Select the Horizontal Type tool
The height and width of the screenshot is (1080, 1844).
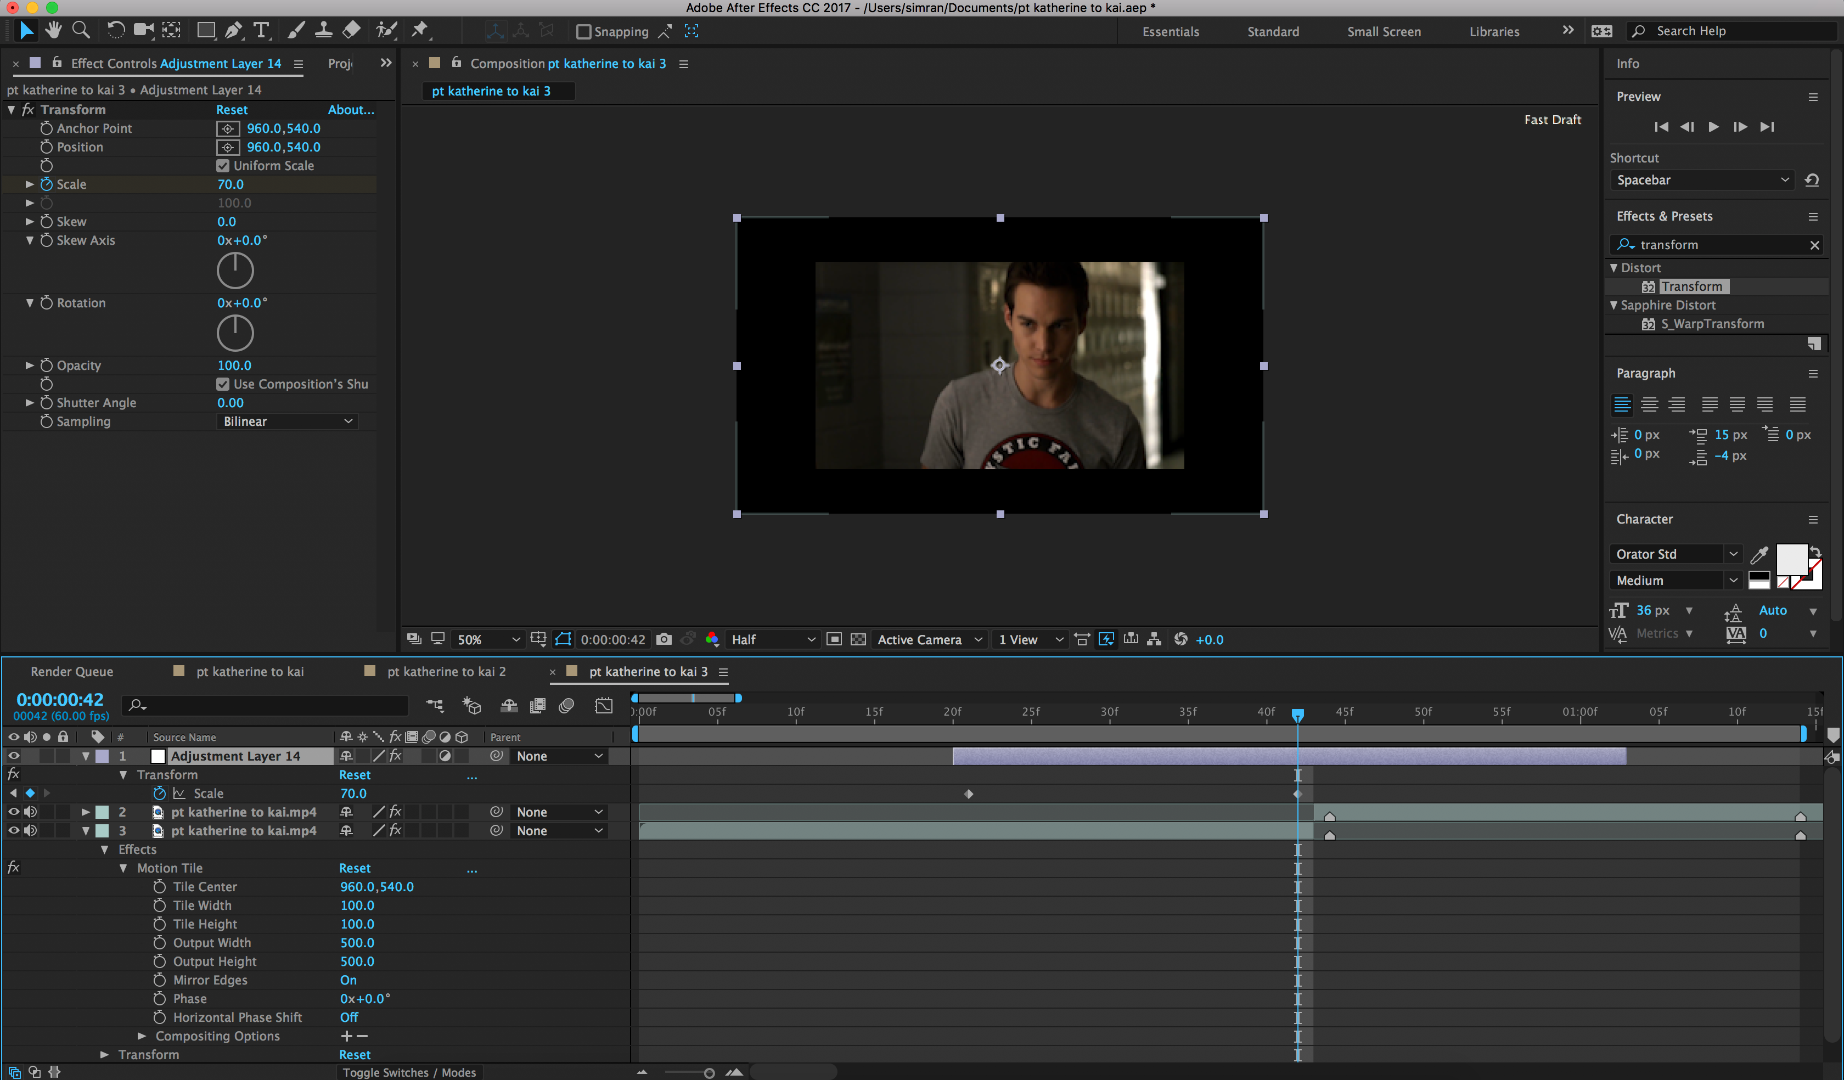pyautogui.click(x=261, y=31)
